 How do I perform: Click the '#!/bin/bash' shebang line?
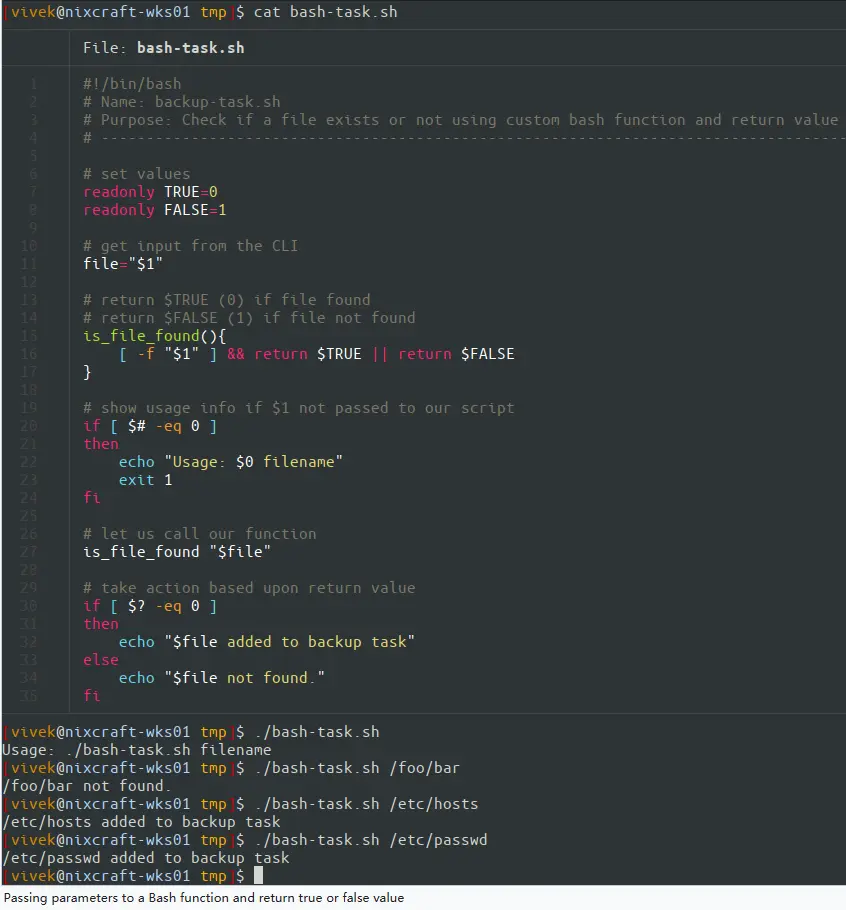click(132, 84)
